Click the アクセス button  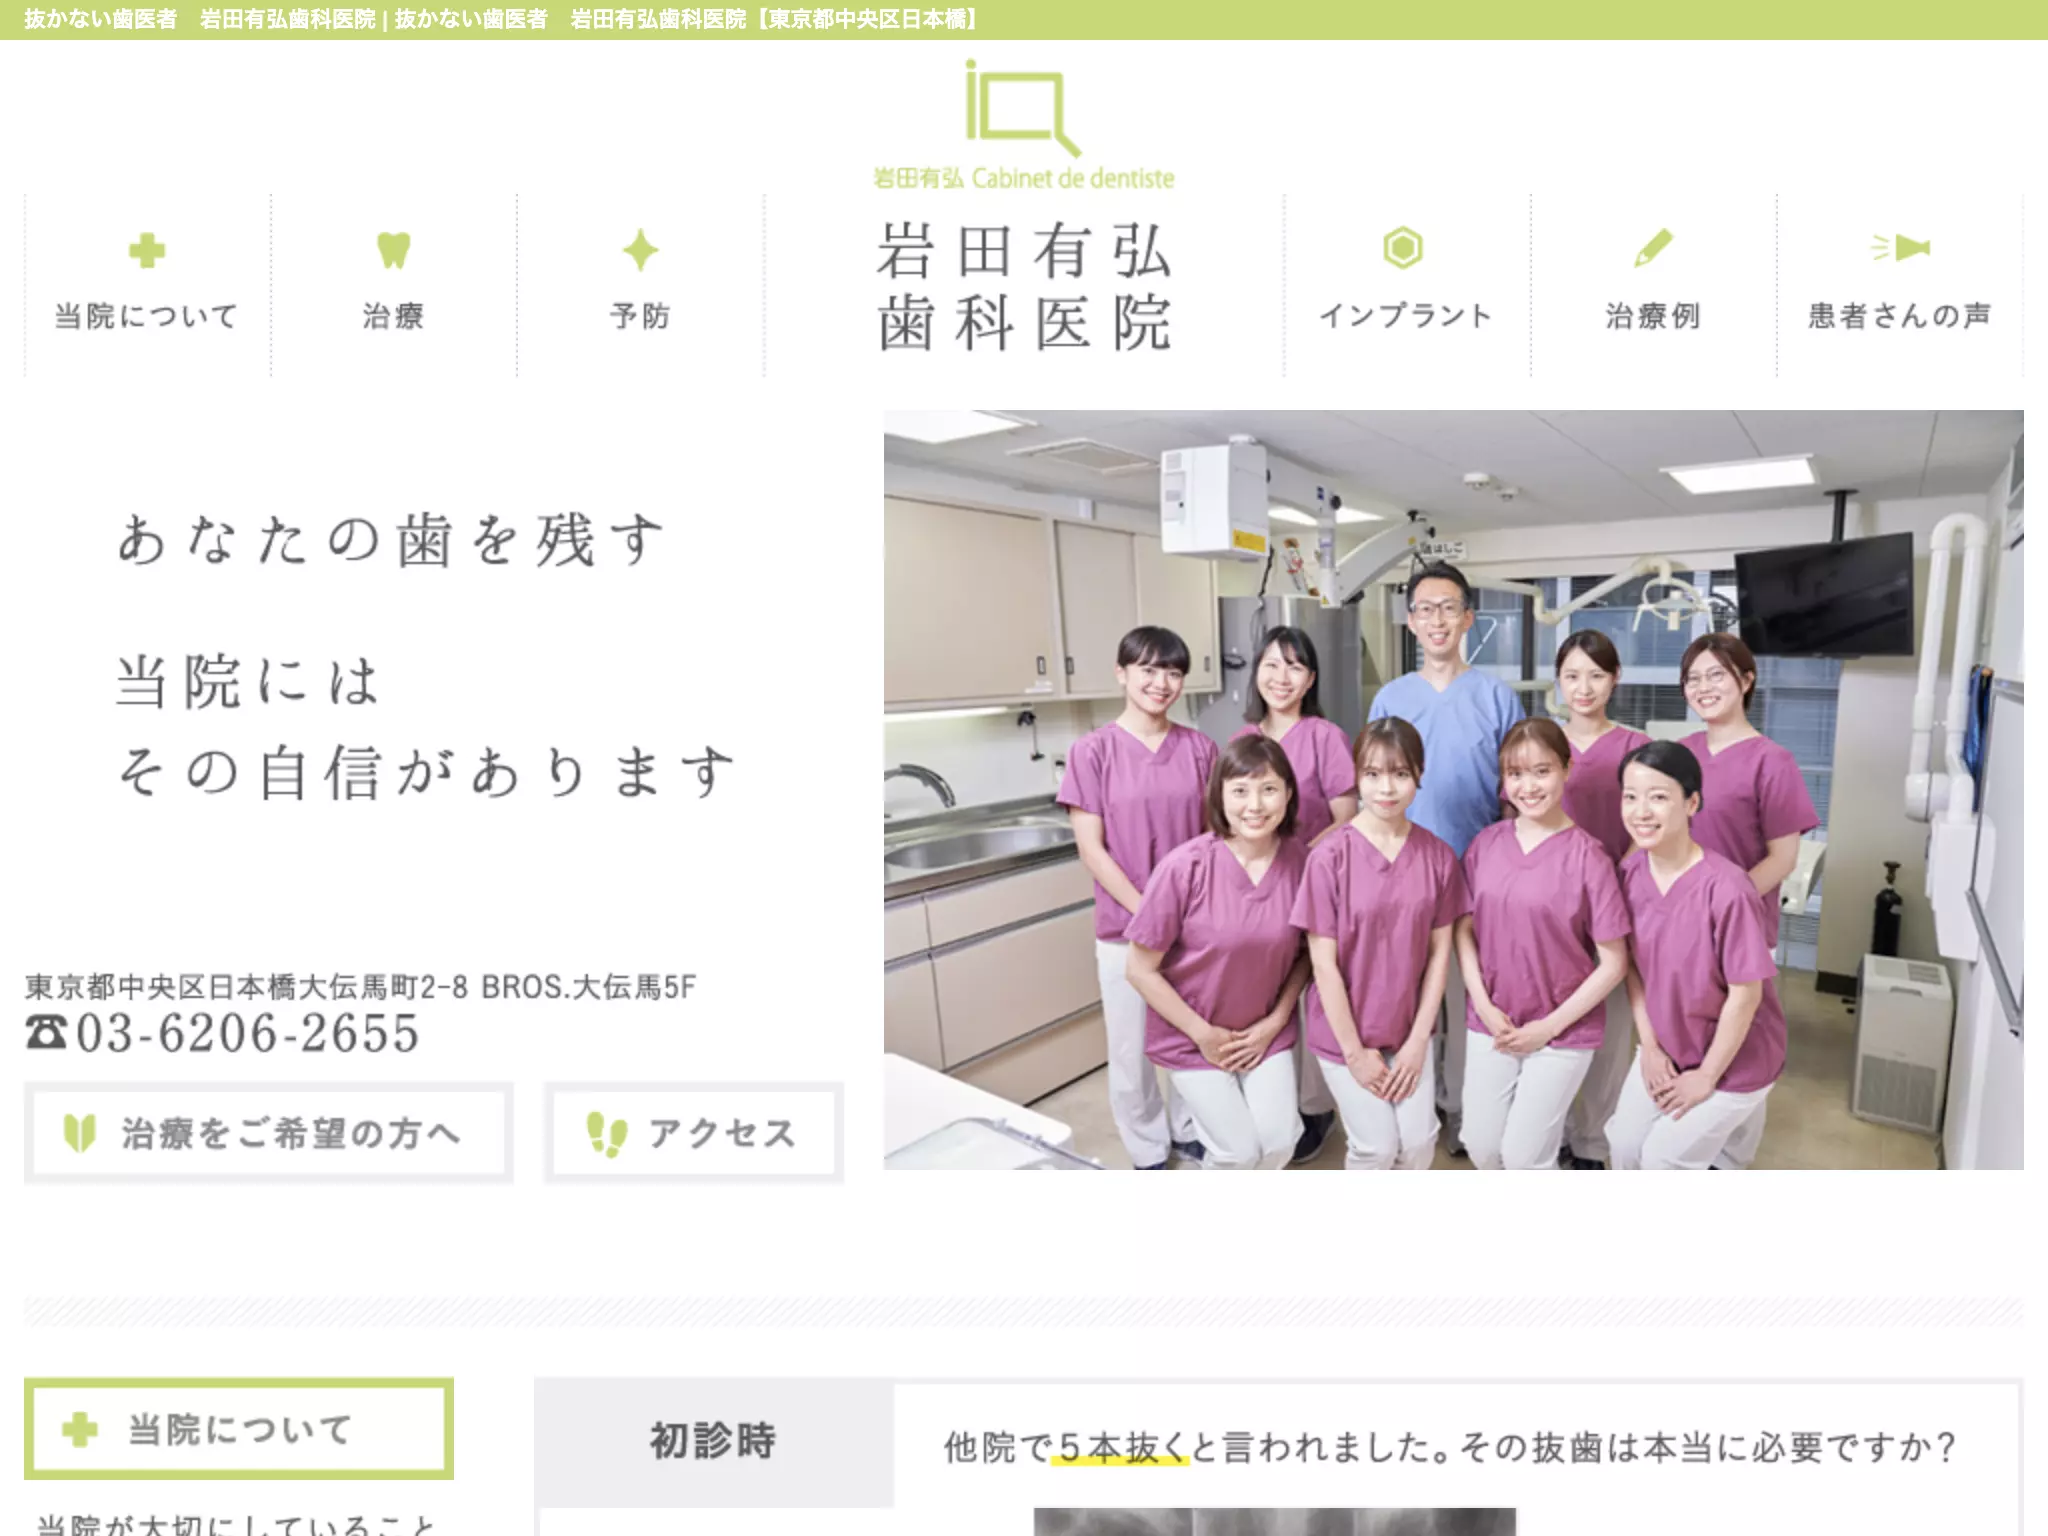(x=694, y=1133)
